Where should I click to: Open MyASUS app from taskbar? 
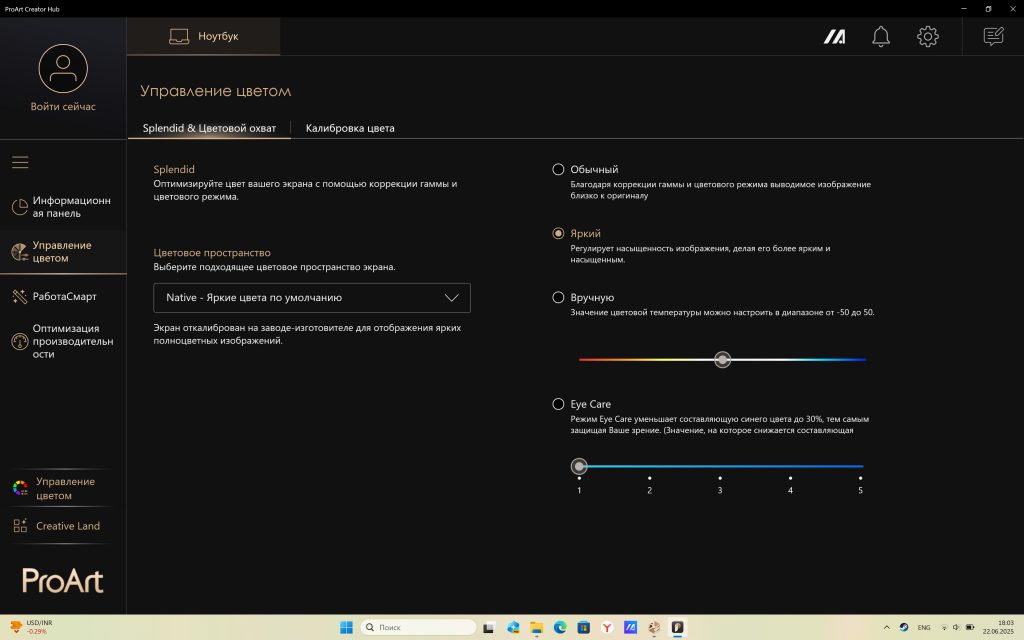click(630, 628)
